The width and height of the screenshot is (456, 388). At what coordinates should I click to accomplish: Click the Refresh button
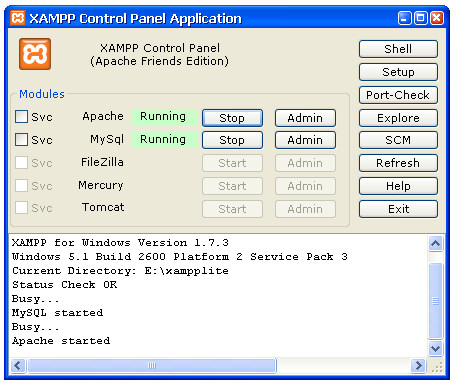click(x=398, y=163)
